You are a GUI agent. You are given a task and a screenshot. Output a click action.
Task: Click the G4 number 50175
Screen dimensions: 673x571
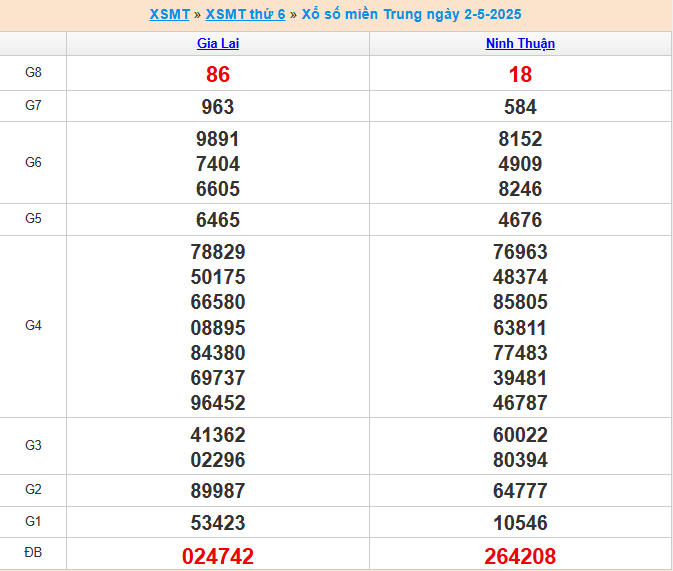point(218,277)
